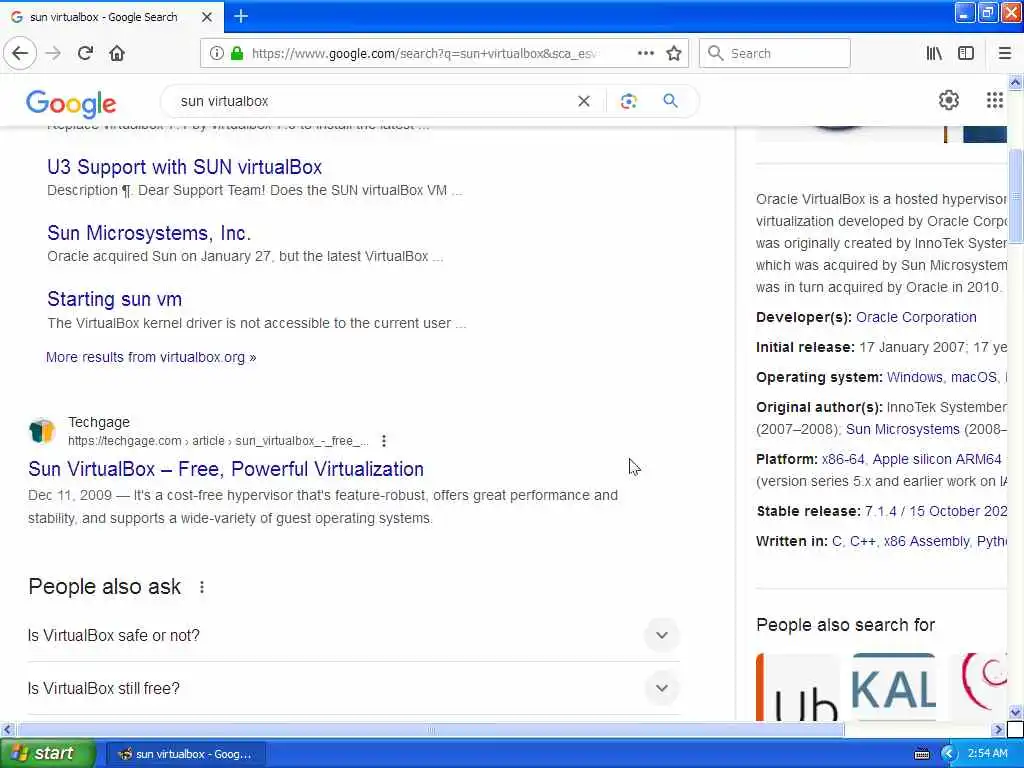Image resolution: width=1024 pixels, height=768 pixels.
Task: Reload the page with the refresh icon
Action: (x=85, y=53)
